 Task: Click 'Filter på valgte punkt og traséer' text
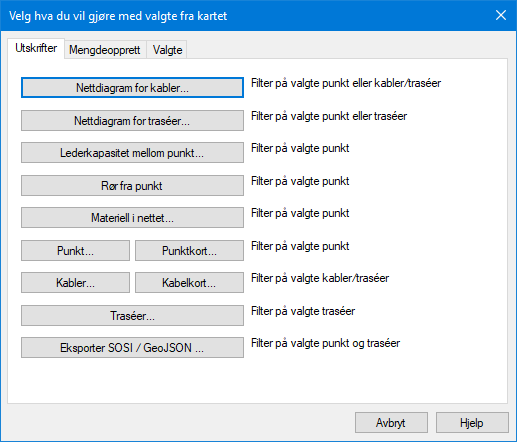click(x=325, y=343)
